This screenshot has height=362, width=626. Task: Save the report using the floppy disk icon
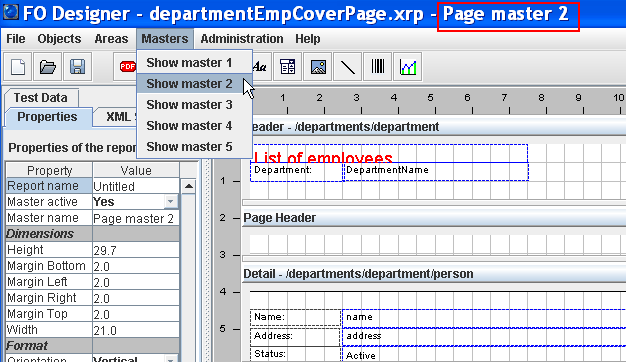pos(77,67)
